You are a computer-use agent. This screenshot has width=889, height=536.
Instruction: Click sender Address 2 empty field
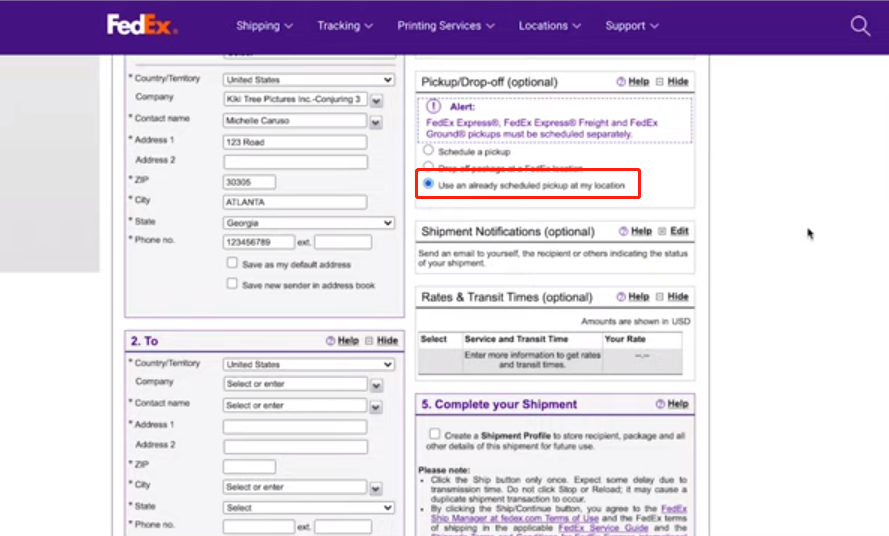[x=295, y=162]
